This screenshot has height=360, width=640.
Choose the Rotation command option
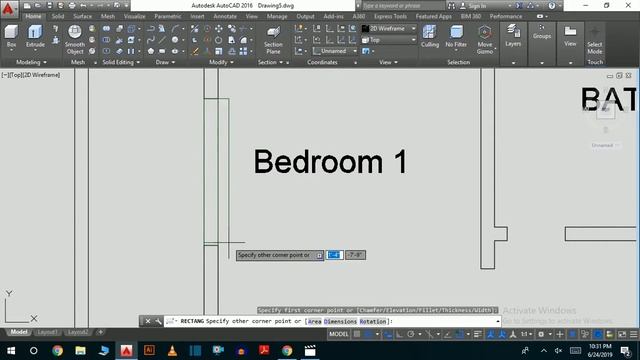[373, 321]
